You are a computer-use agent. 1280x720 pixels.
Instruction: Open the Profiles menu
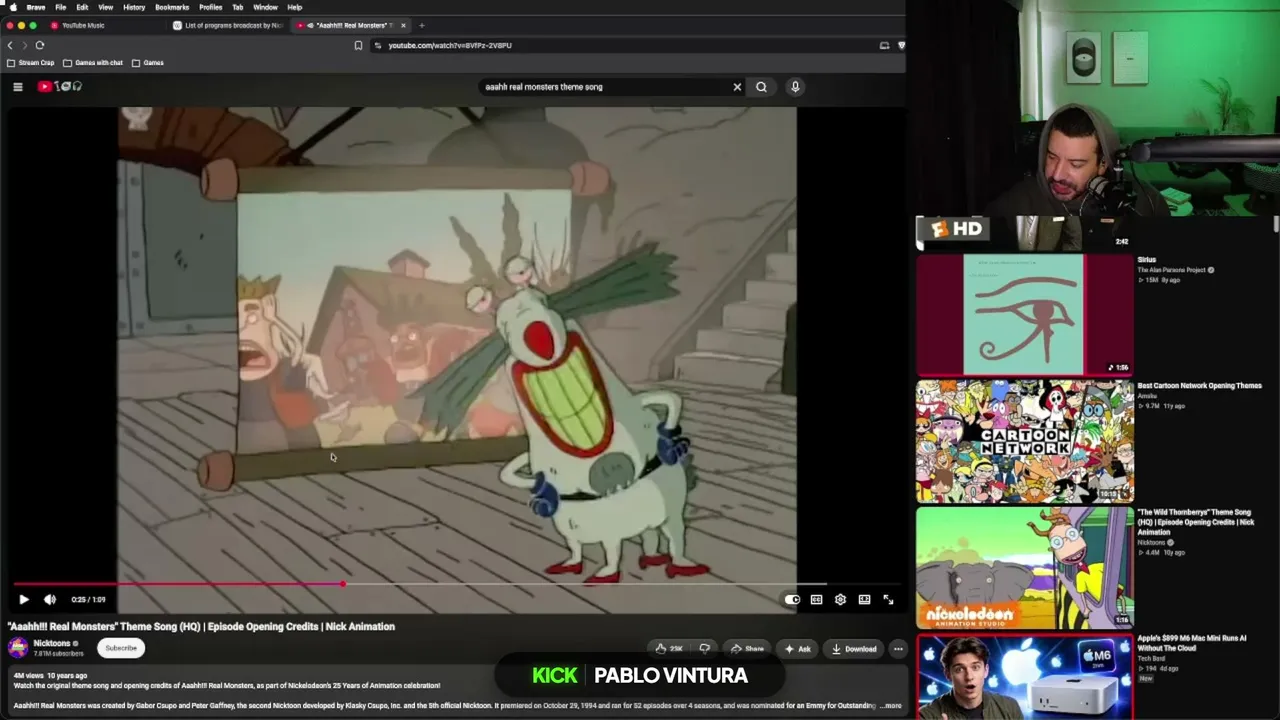tap(211, 7)
